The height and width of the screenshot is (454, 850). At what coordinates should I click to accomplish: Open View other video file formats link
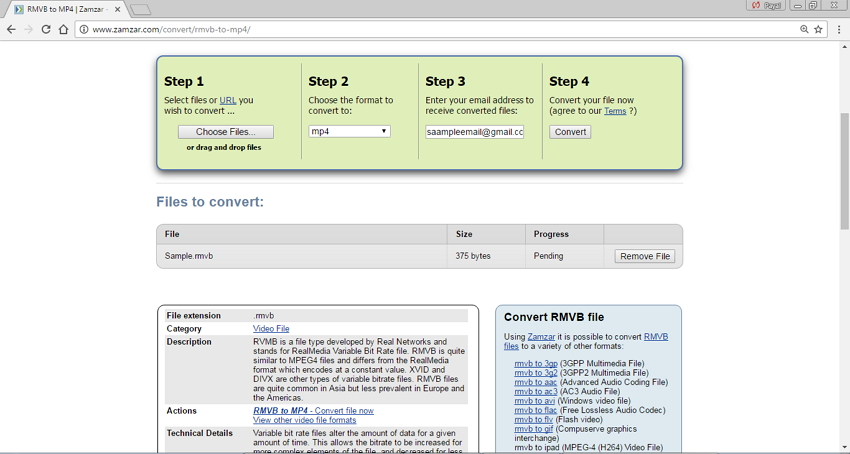(305, 420)
